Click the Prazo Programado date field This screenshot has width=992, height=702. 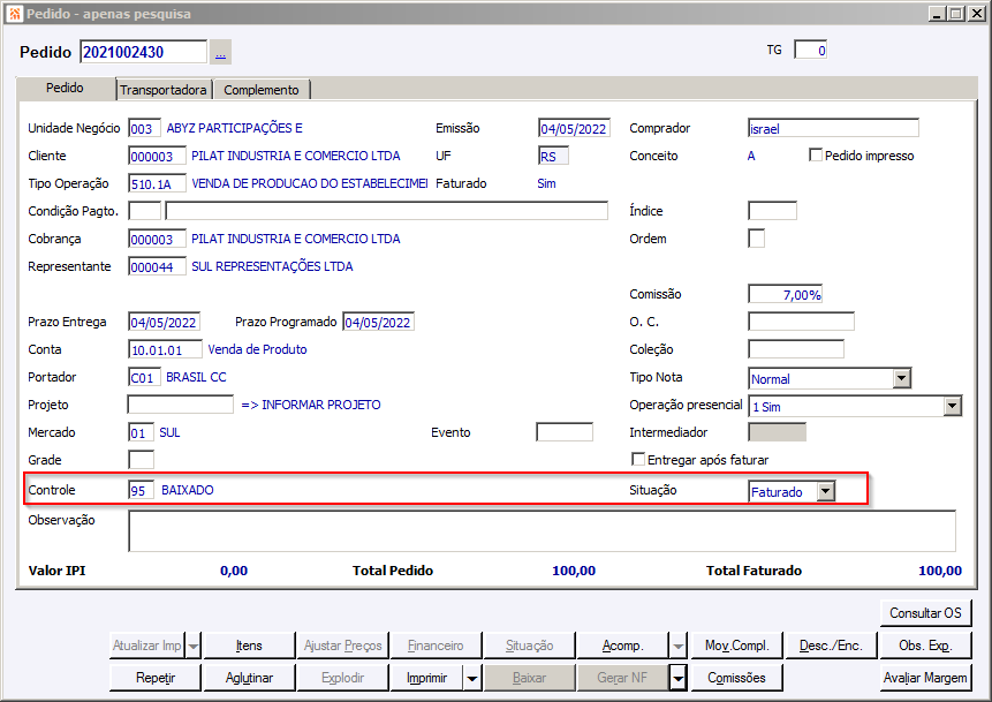pos(378,322)
